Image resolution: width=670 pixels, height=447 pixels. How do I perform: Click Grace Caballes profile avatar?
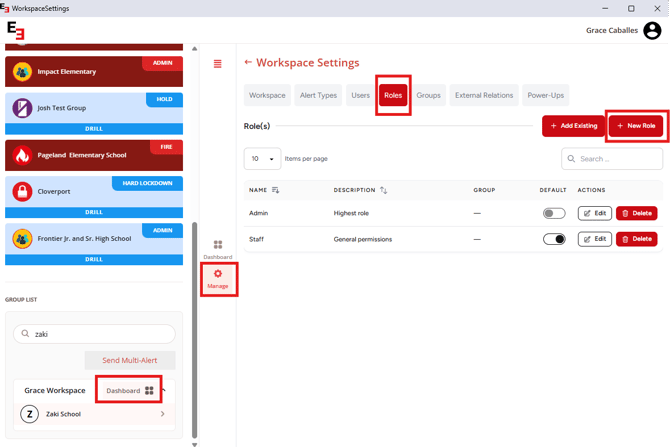point(652,31)
